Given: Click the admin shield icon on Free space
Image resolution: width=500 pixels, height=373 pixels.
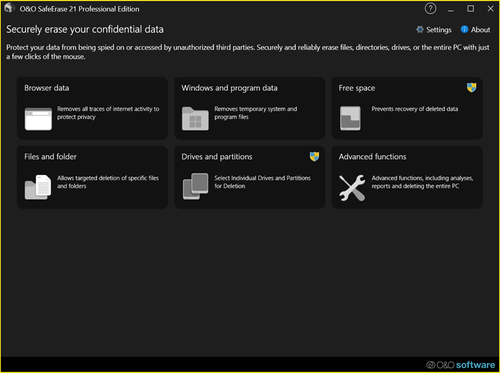Looking at the screenshot, I should pos(471,88).
